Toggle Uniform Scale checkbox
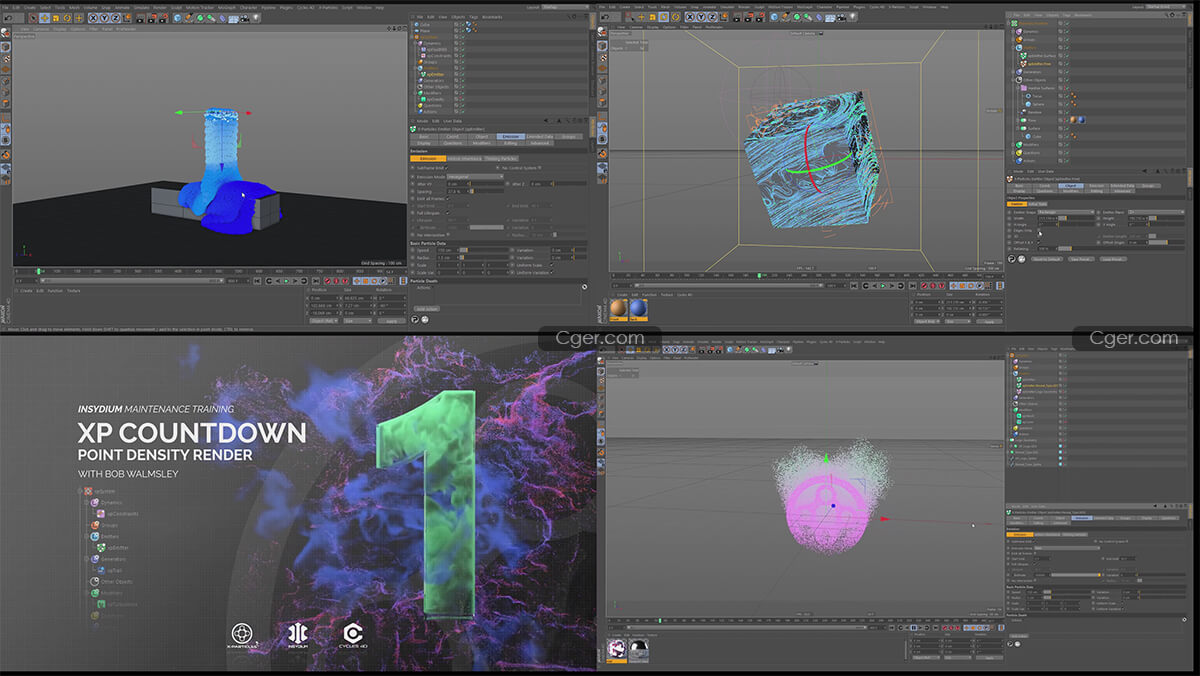 click(x=552, y=265)
